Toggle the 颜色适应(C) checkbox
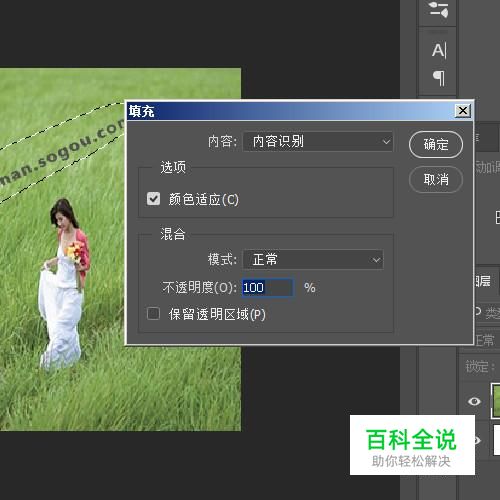 click(153, 199)
